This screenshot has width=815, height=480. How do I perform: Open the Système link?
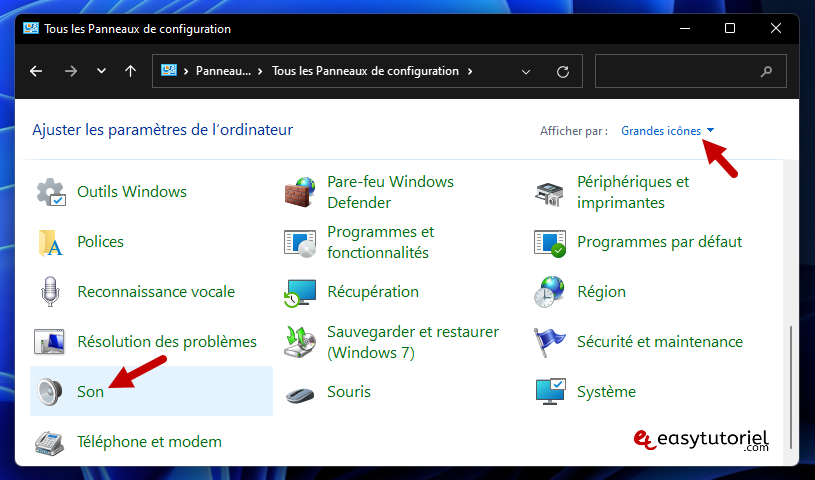[x=607, y=392]
